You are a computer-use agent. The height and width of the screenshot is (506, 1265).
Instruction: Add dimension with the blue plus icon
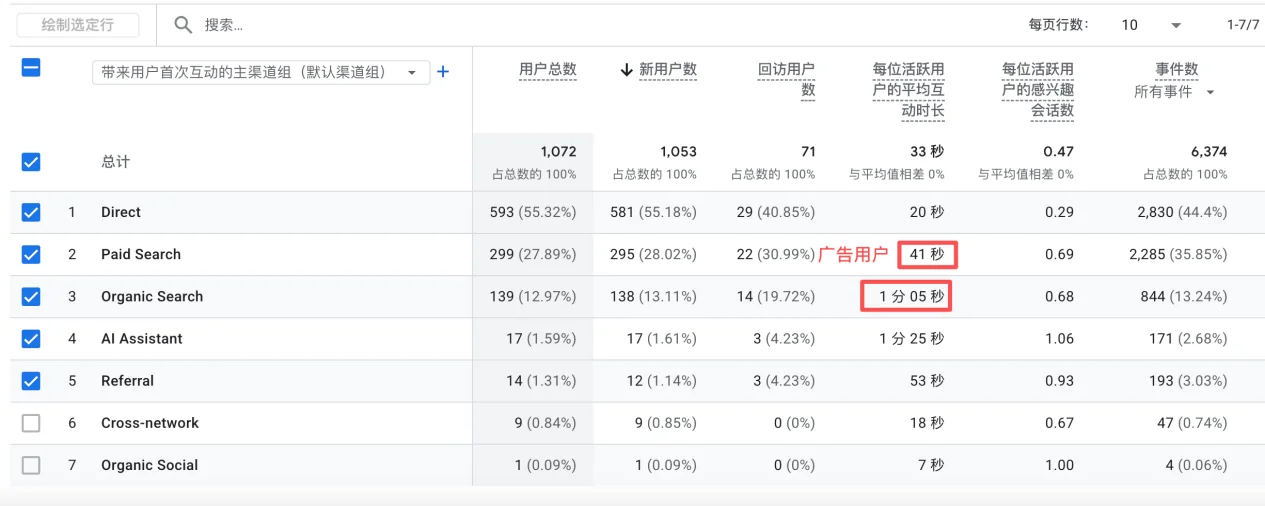[443, 72]
